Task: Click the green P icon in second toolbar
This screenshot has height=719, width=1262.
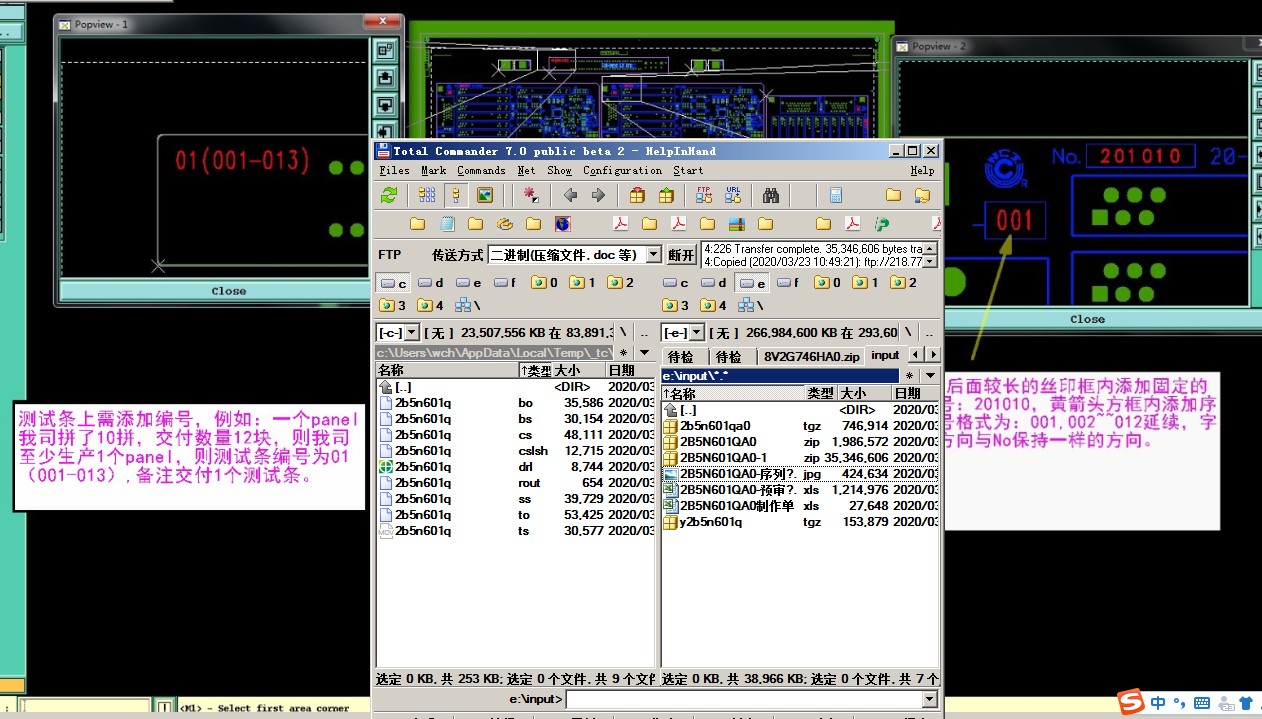Action: (882, 224)
